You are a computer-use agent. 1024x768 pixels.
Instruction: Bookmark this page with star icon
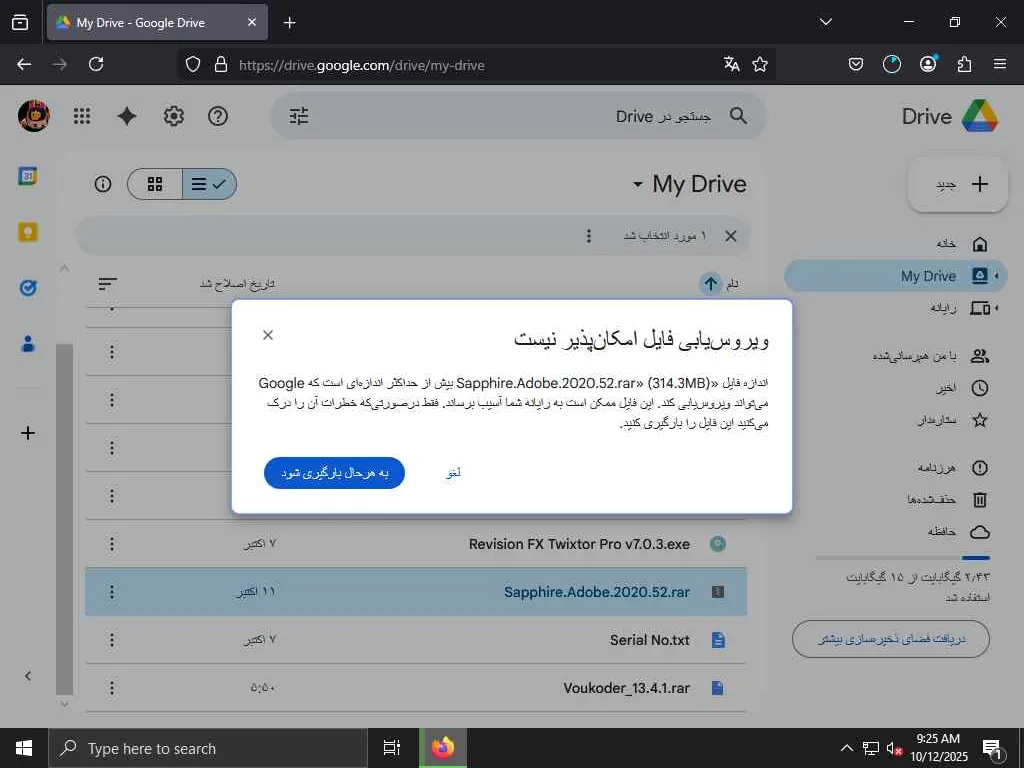tap(760, 64)
